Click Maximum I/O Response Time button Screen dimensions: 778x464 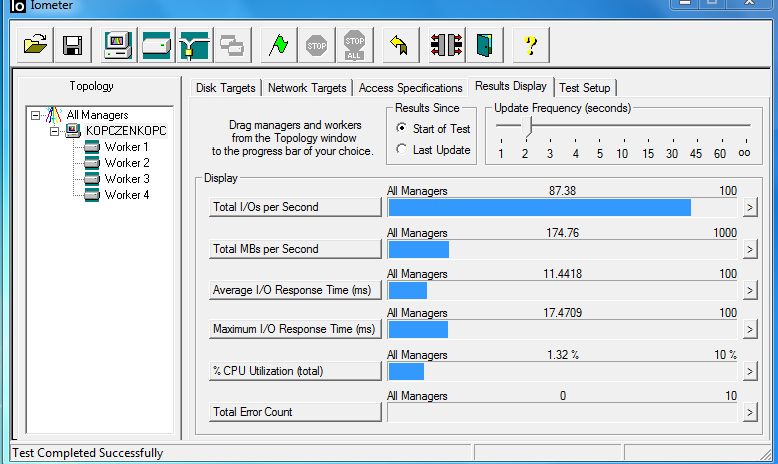[x=295, y=329]
